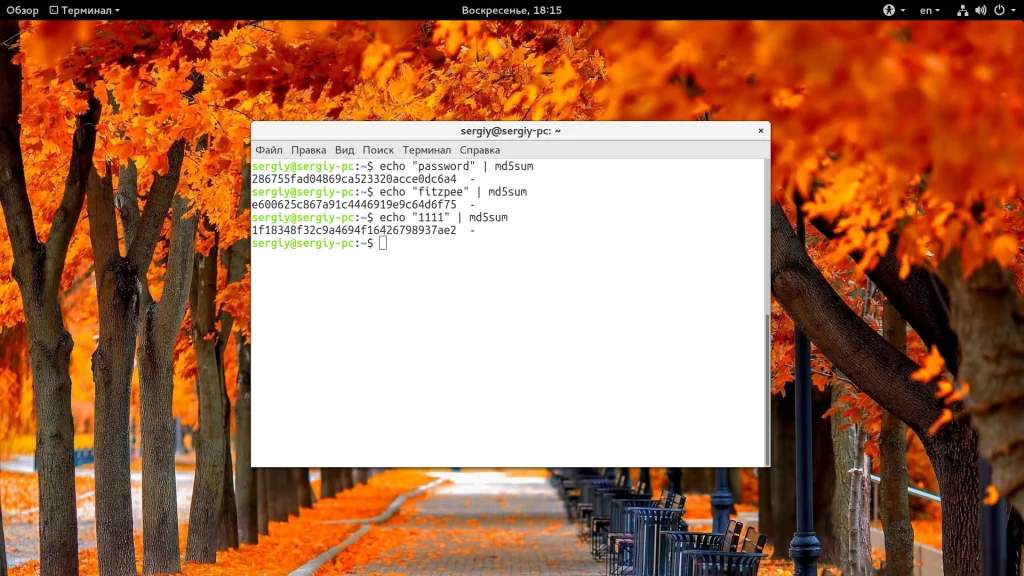Click the terminal icon beside Терминал in top bar
The width and height of the screenshot is (1024, 576).
point(54,10)
